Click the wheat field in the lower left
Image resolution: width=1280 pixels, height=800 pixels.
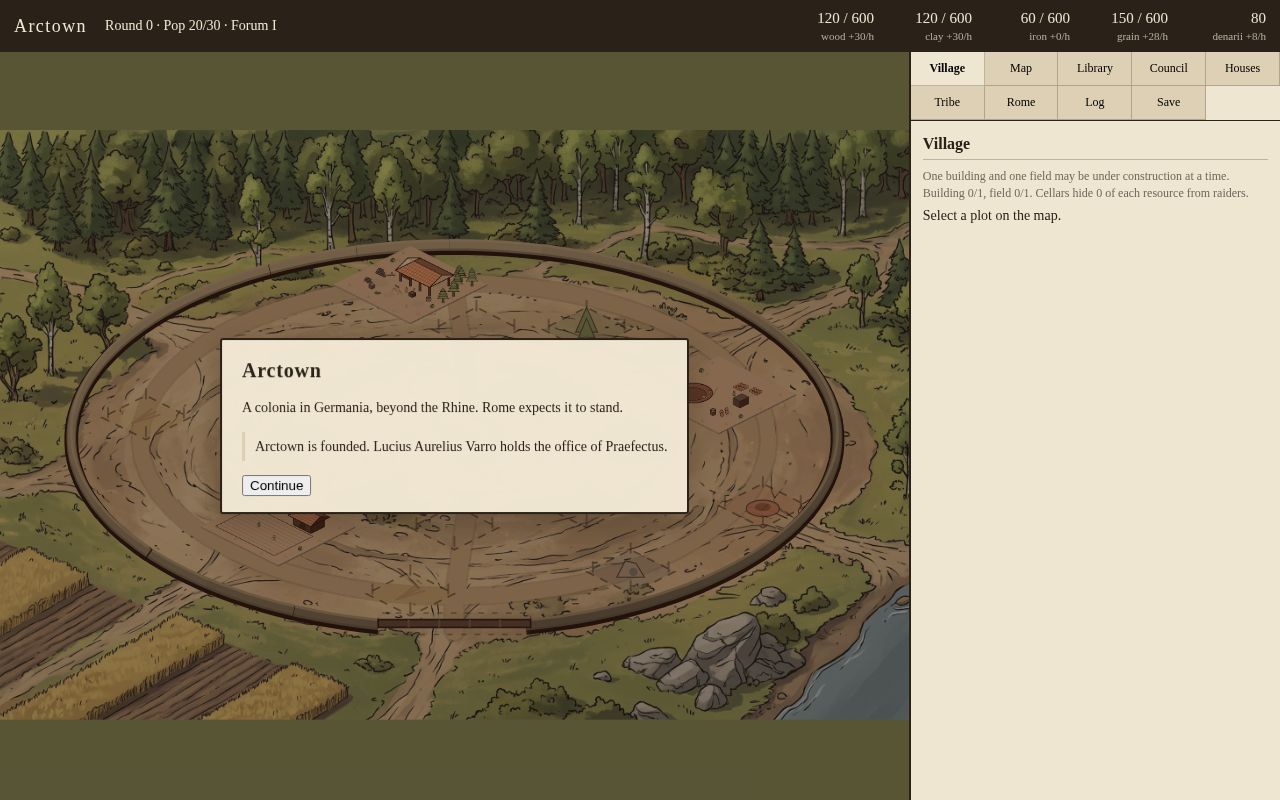coord(150,650)
